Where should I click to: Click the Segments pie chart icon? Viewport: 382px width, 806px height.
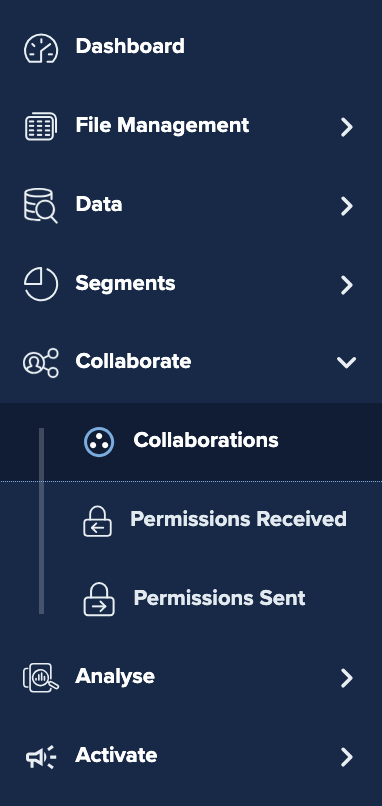click(41, 284)
